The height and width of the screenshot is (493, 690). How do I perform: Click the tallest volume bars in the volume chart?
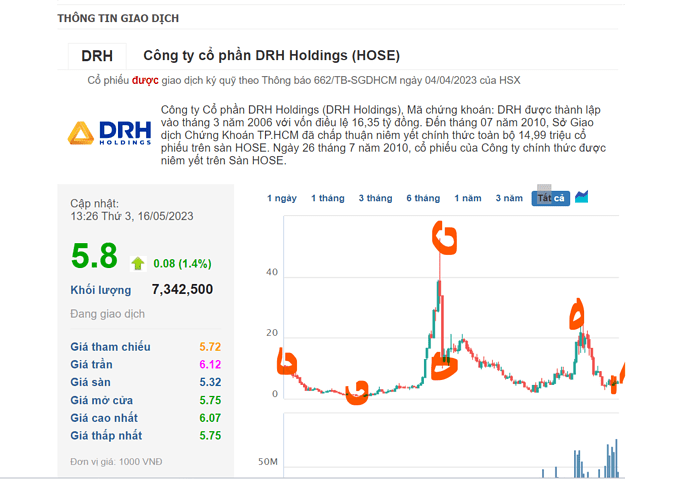click(x=613, y=459)
